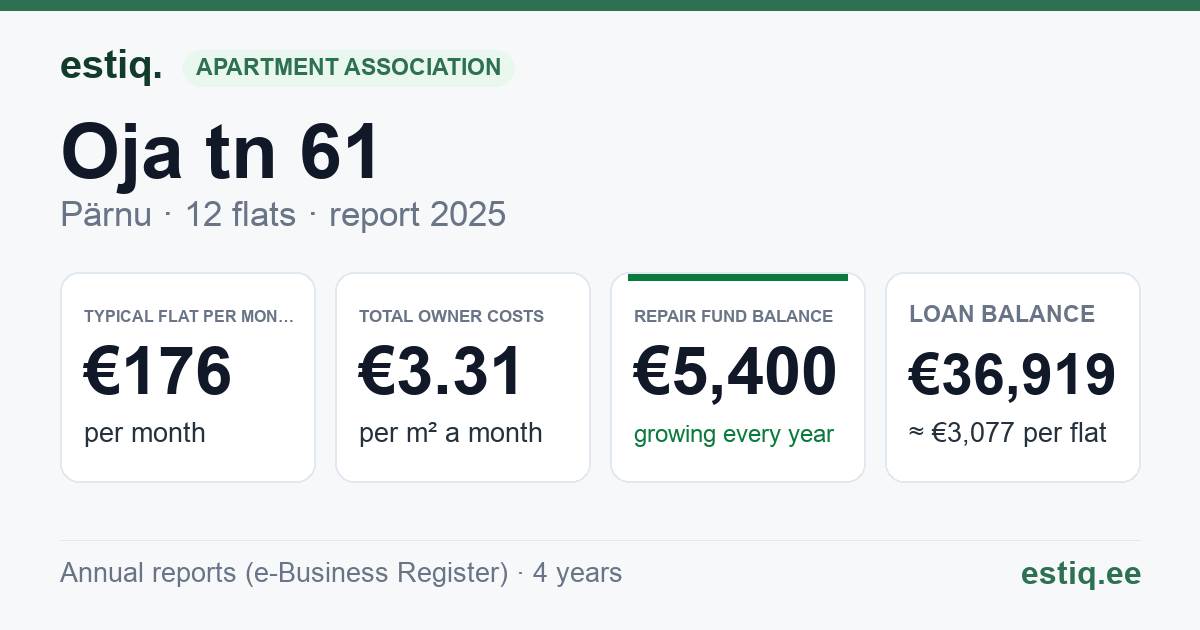Click the 'per month' caption under €176
The height and width of the screenshot is (630, 1200).
coord(145,433)
